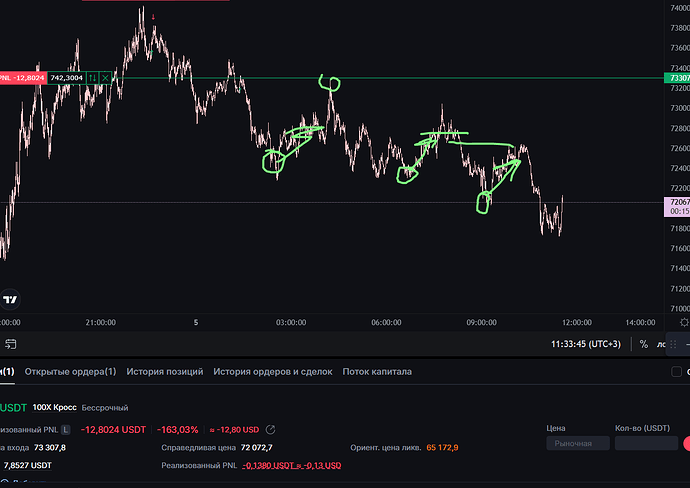
Task: Open the История позиций tab
Action: [x=165, y=372]
